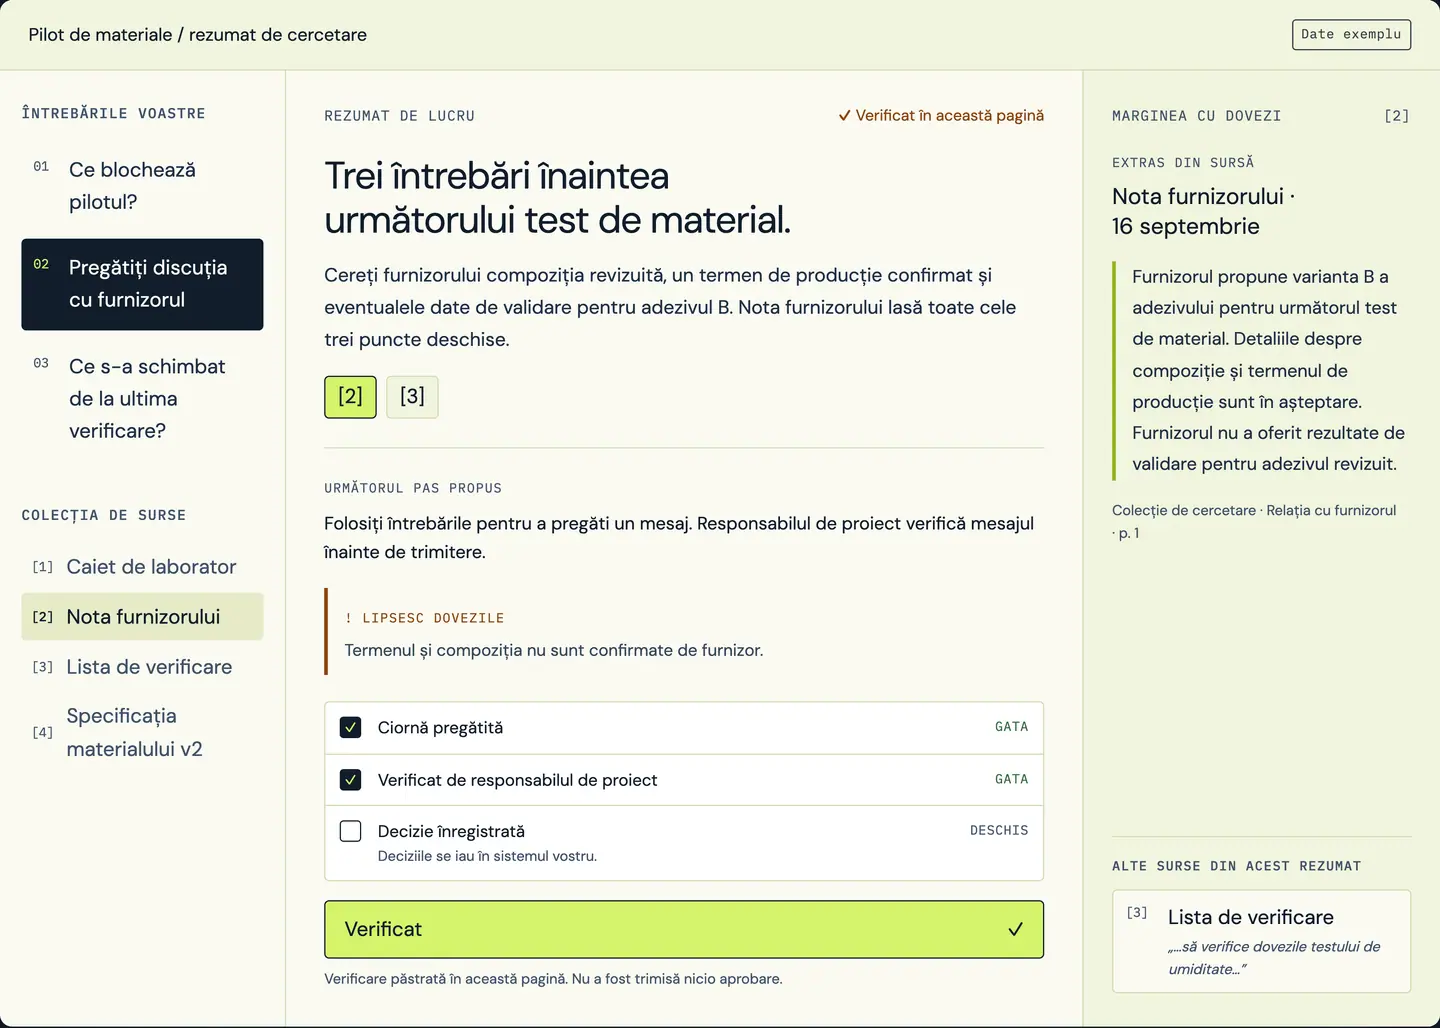
Task: Click the Colecție de cercetare source reference
Action: click(x=1254, y=521)
